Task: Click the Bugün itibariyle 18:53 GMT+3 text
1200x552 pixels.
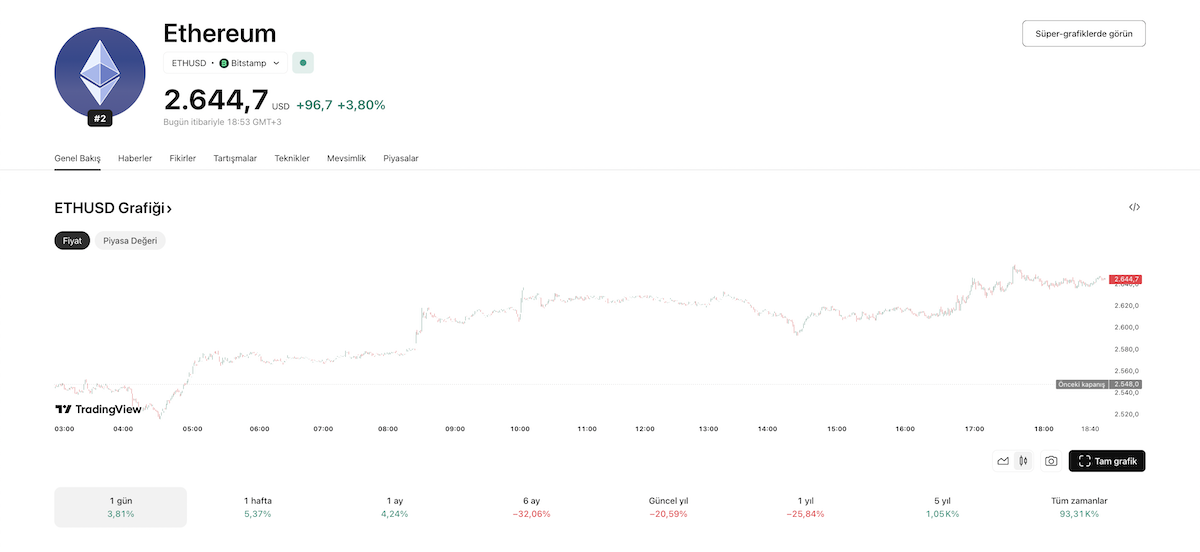Action: pos(223,122)
